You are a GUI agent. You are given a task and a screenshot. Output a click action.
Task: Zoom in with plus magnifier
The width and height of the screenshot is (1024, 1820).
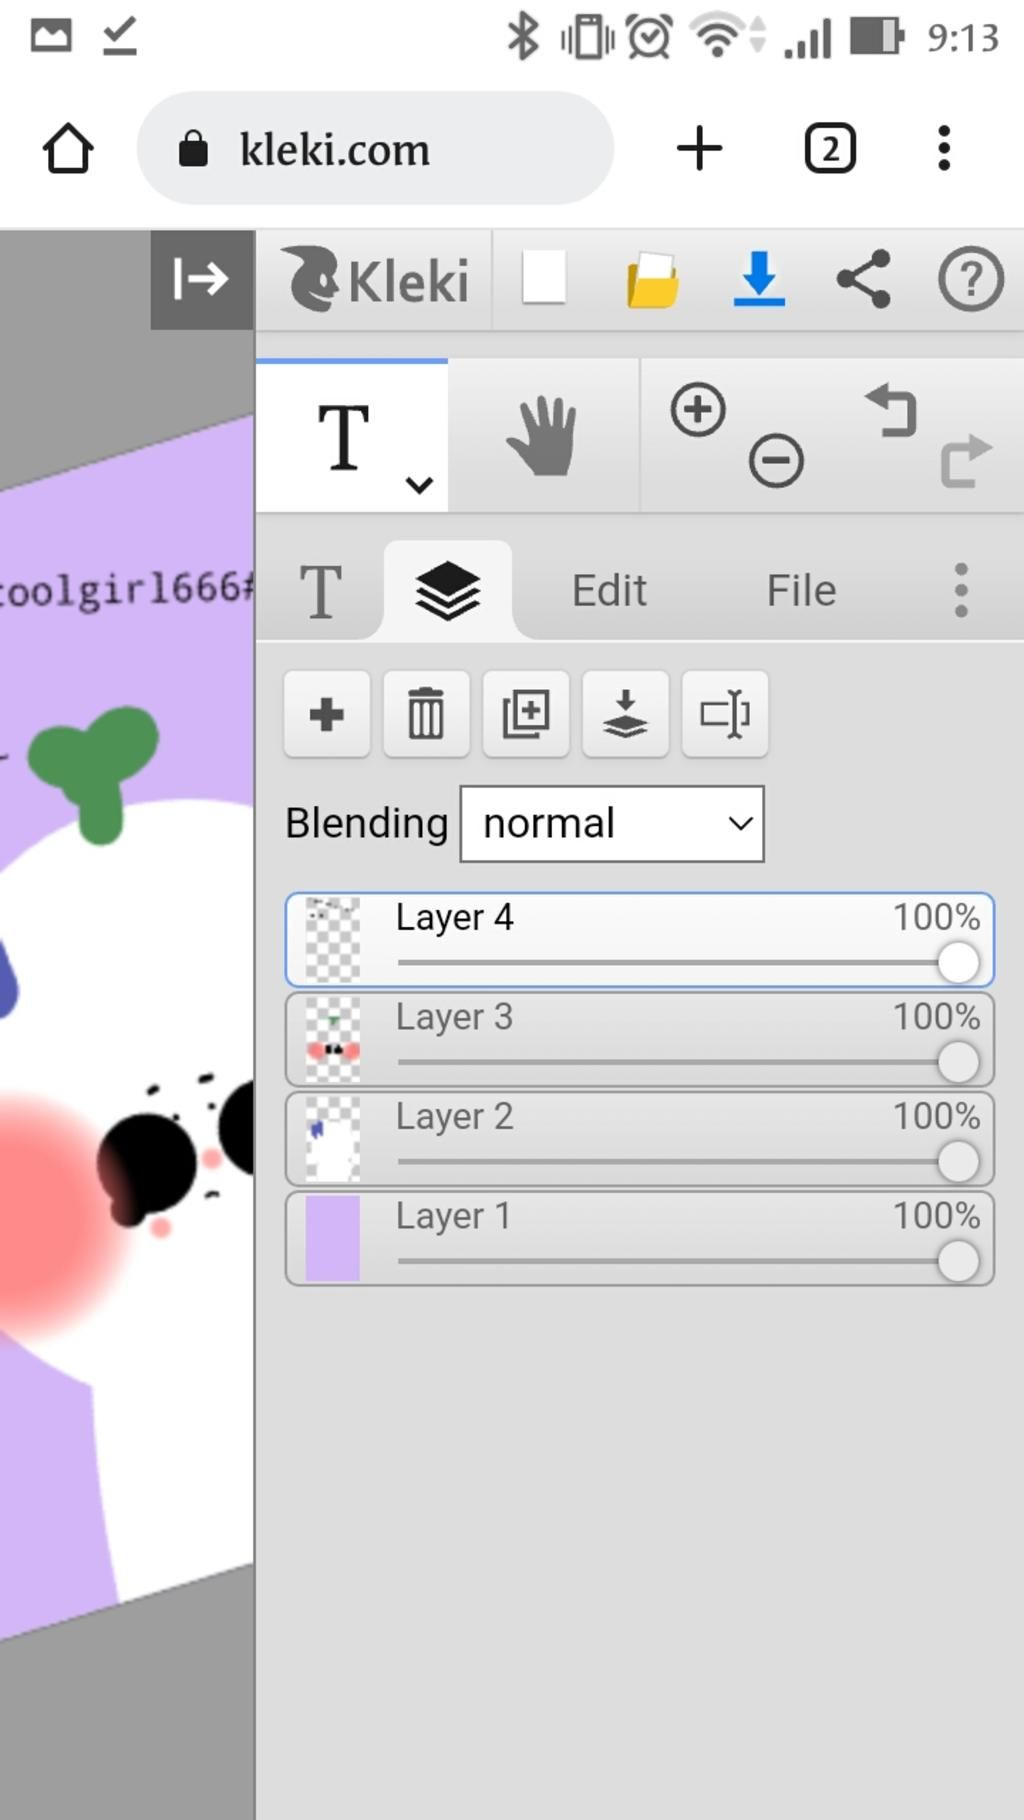698,409
